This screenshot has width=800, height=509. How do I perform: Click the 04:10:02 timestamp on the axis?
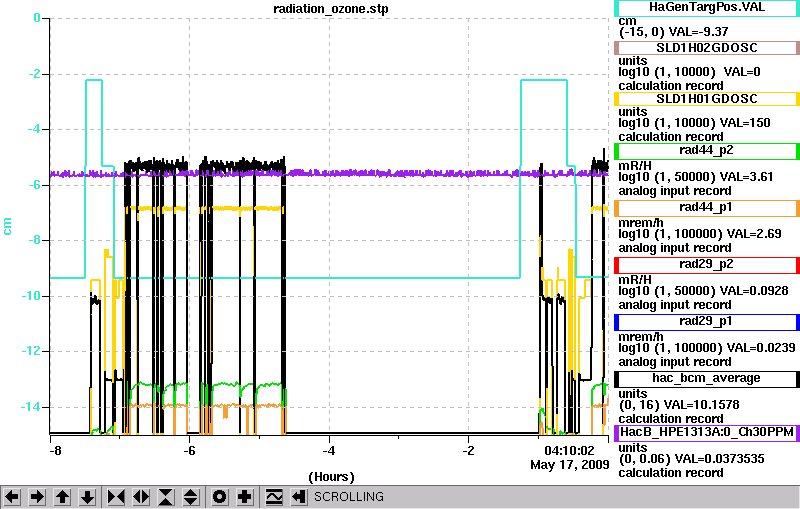click(x=569, y=451)
